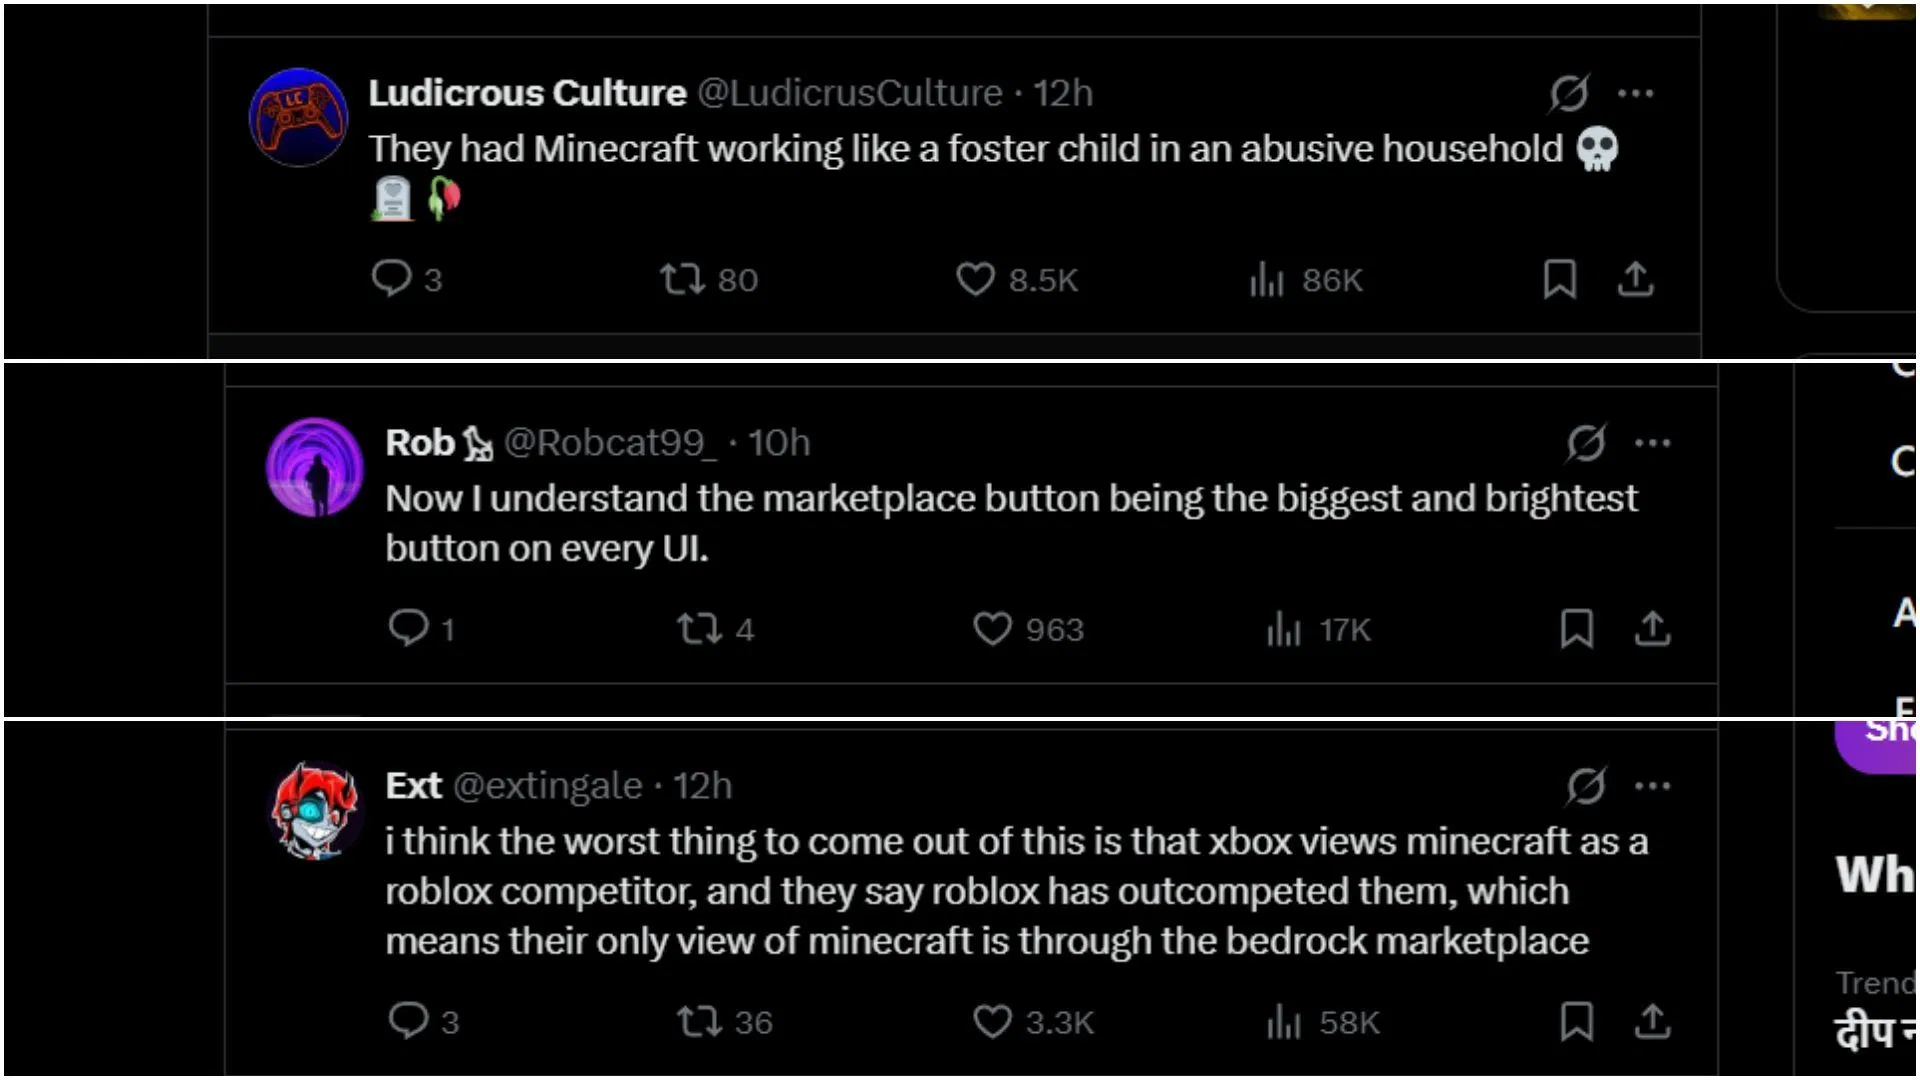The height and width of the screenshot is (1080, 1920).
Task: View 58K views analytics on Ext's tweet
Action: pos(1323,1021)
